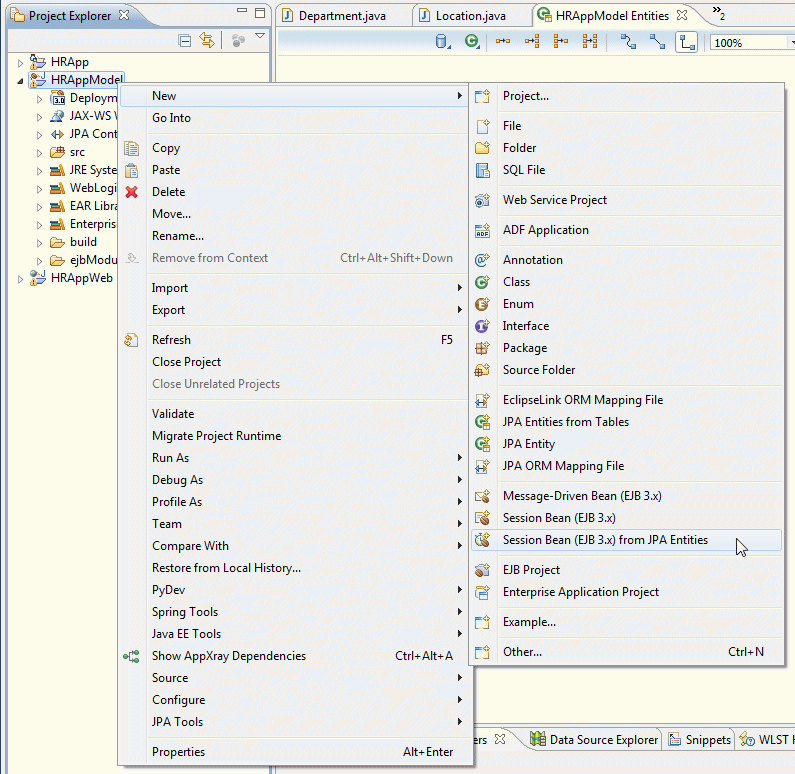
Task: Expand the HRApp project node
Action: (20, 62)
